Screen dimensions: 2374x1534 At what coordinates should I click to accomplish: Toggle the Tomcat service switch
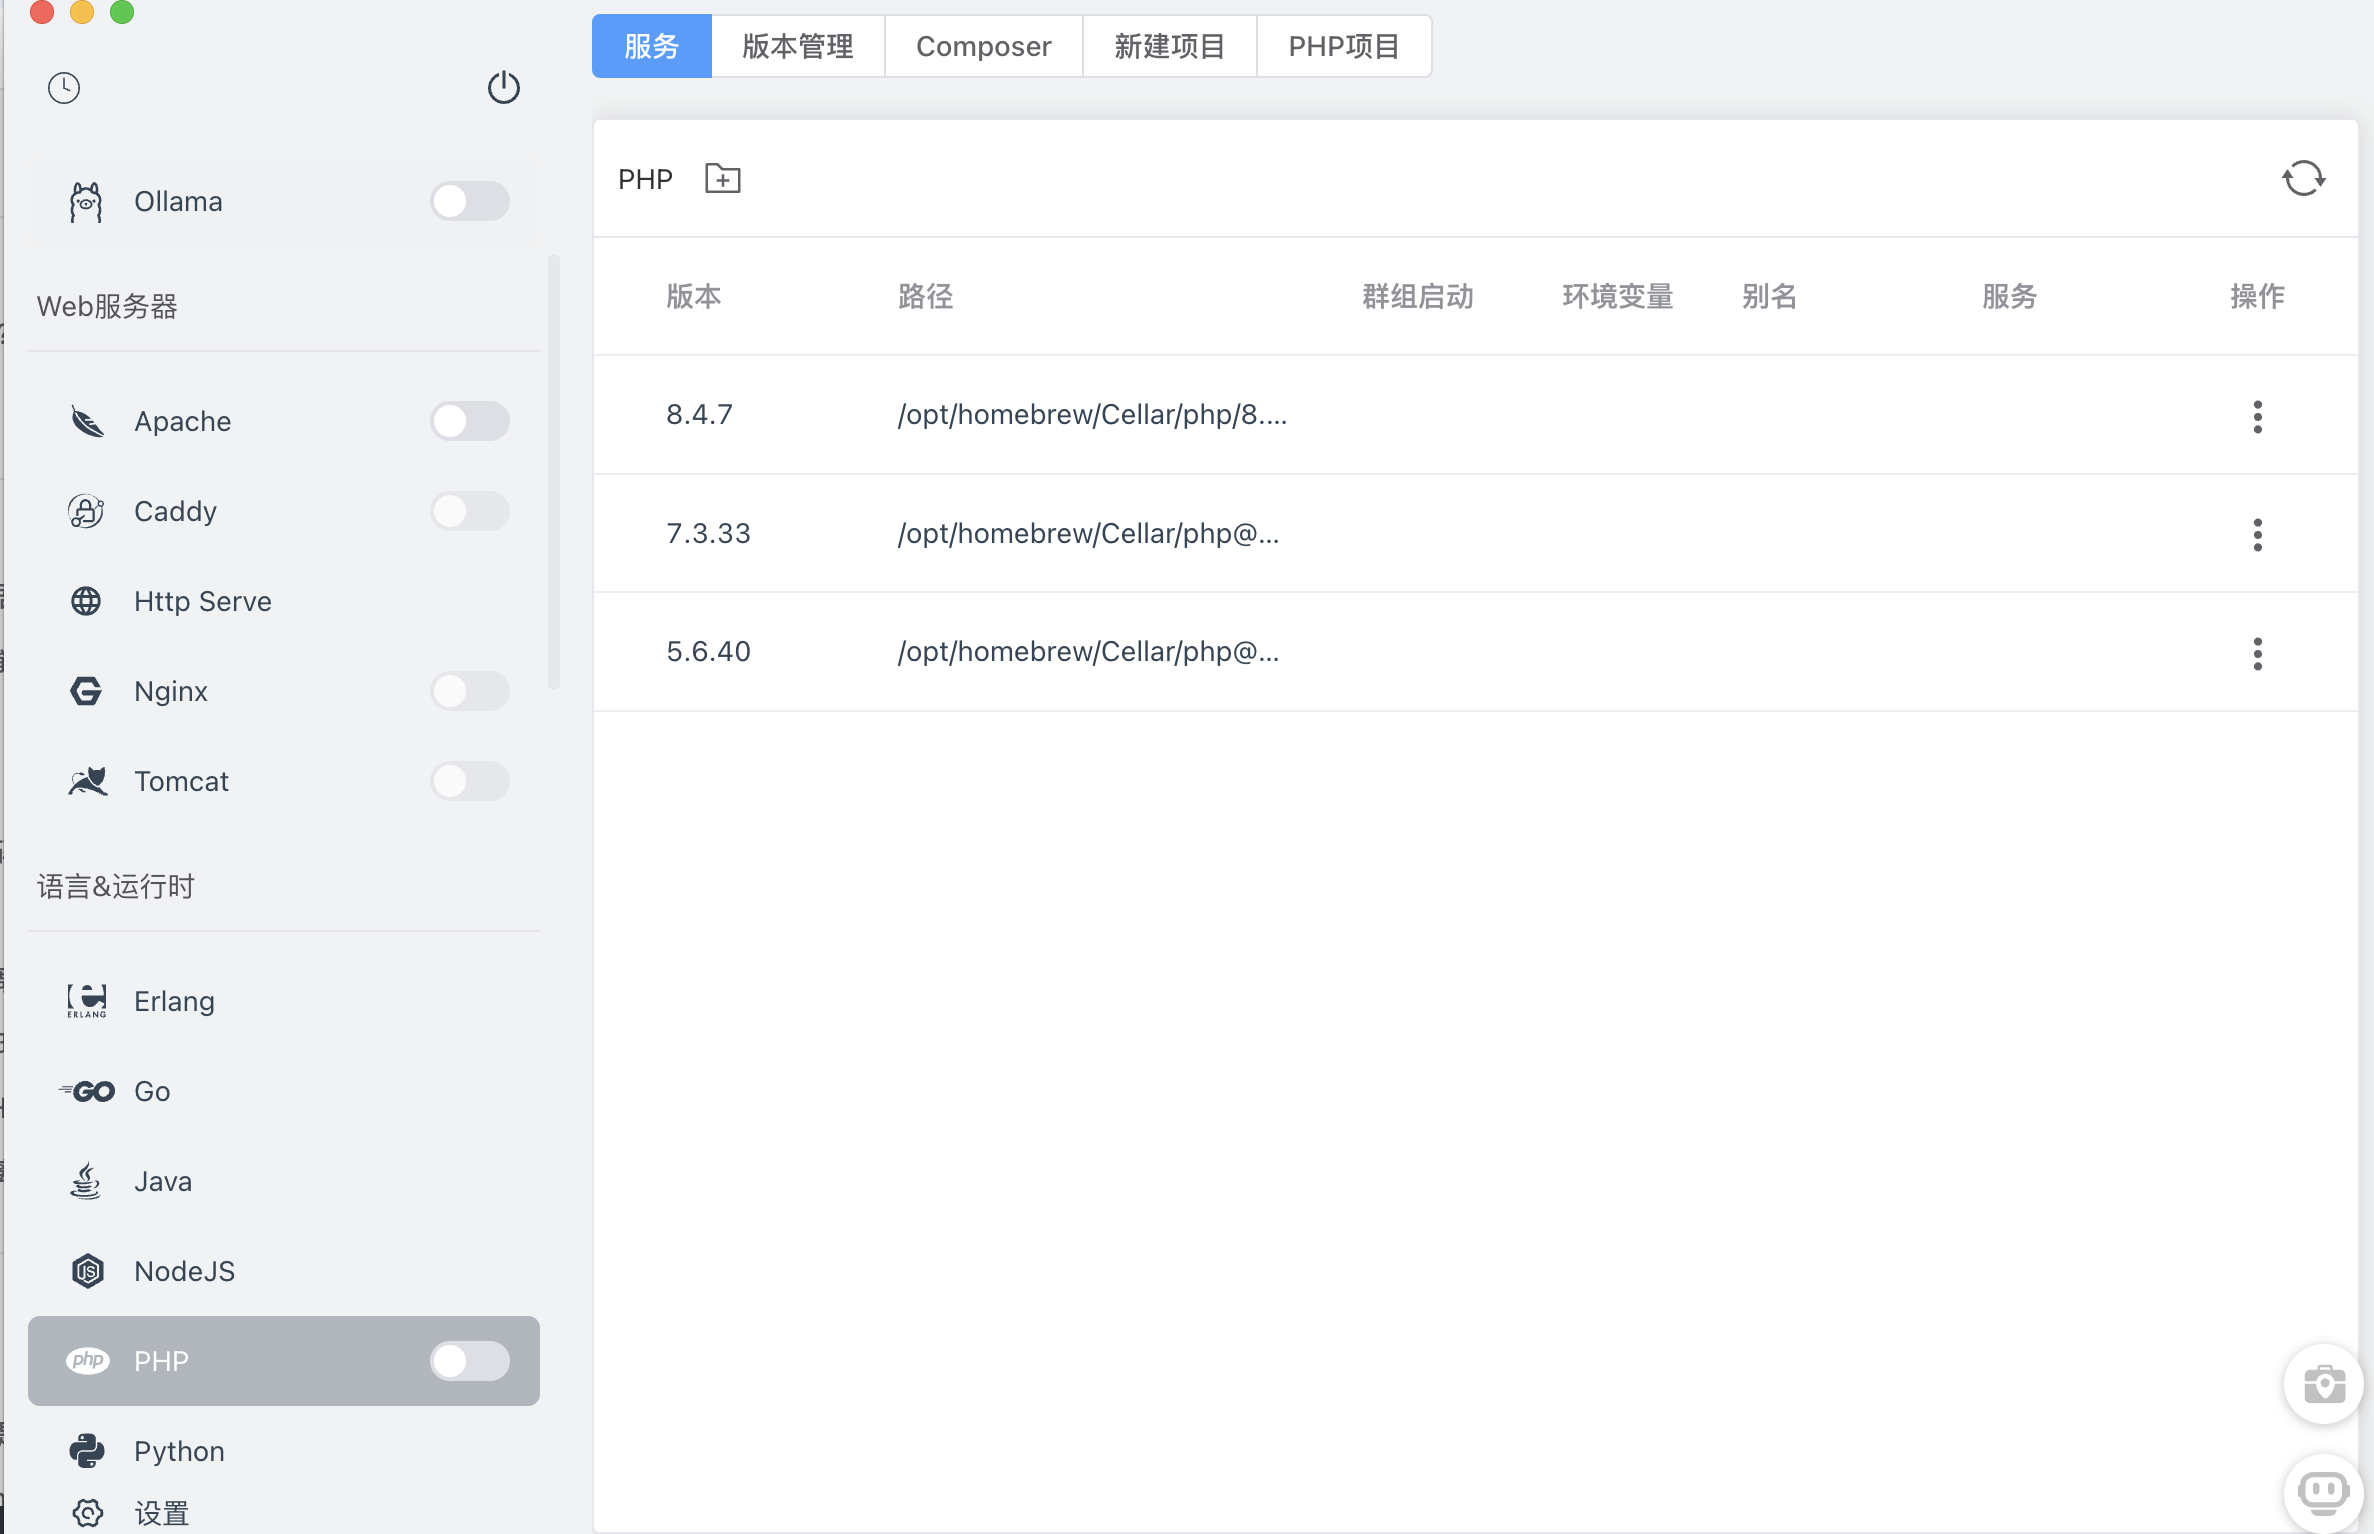(x=470, y=781)
